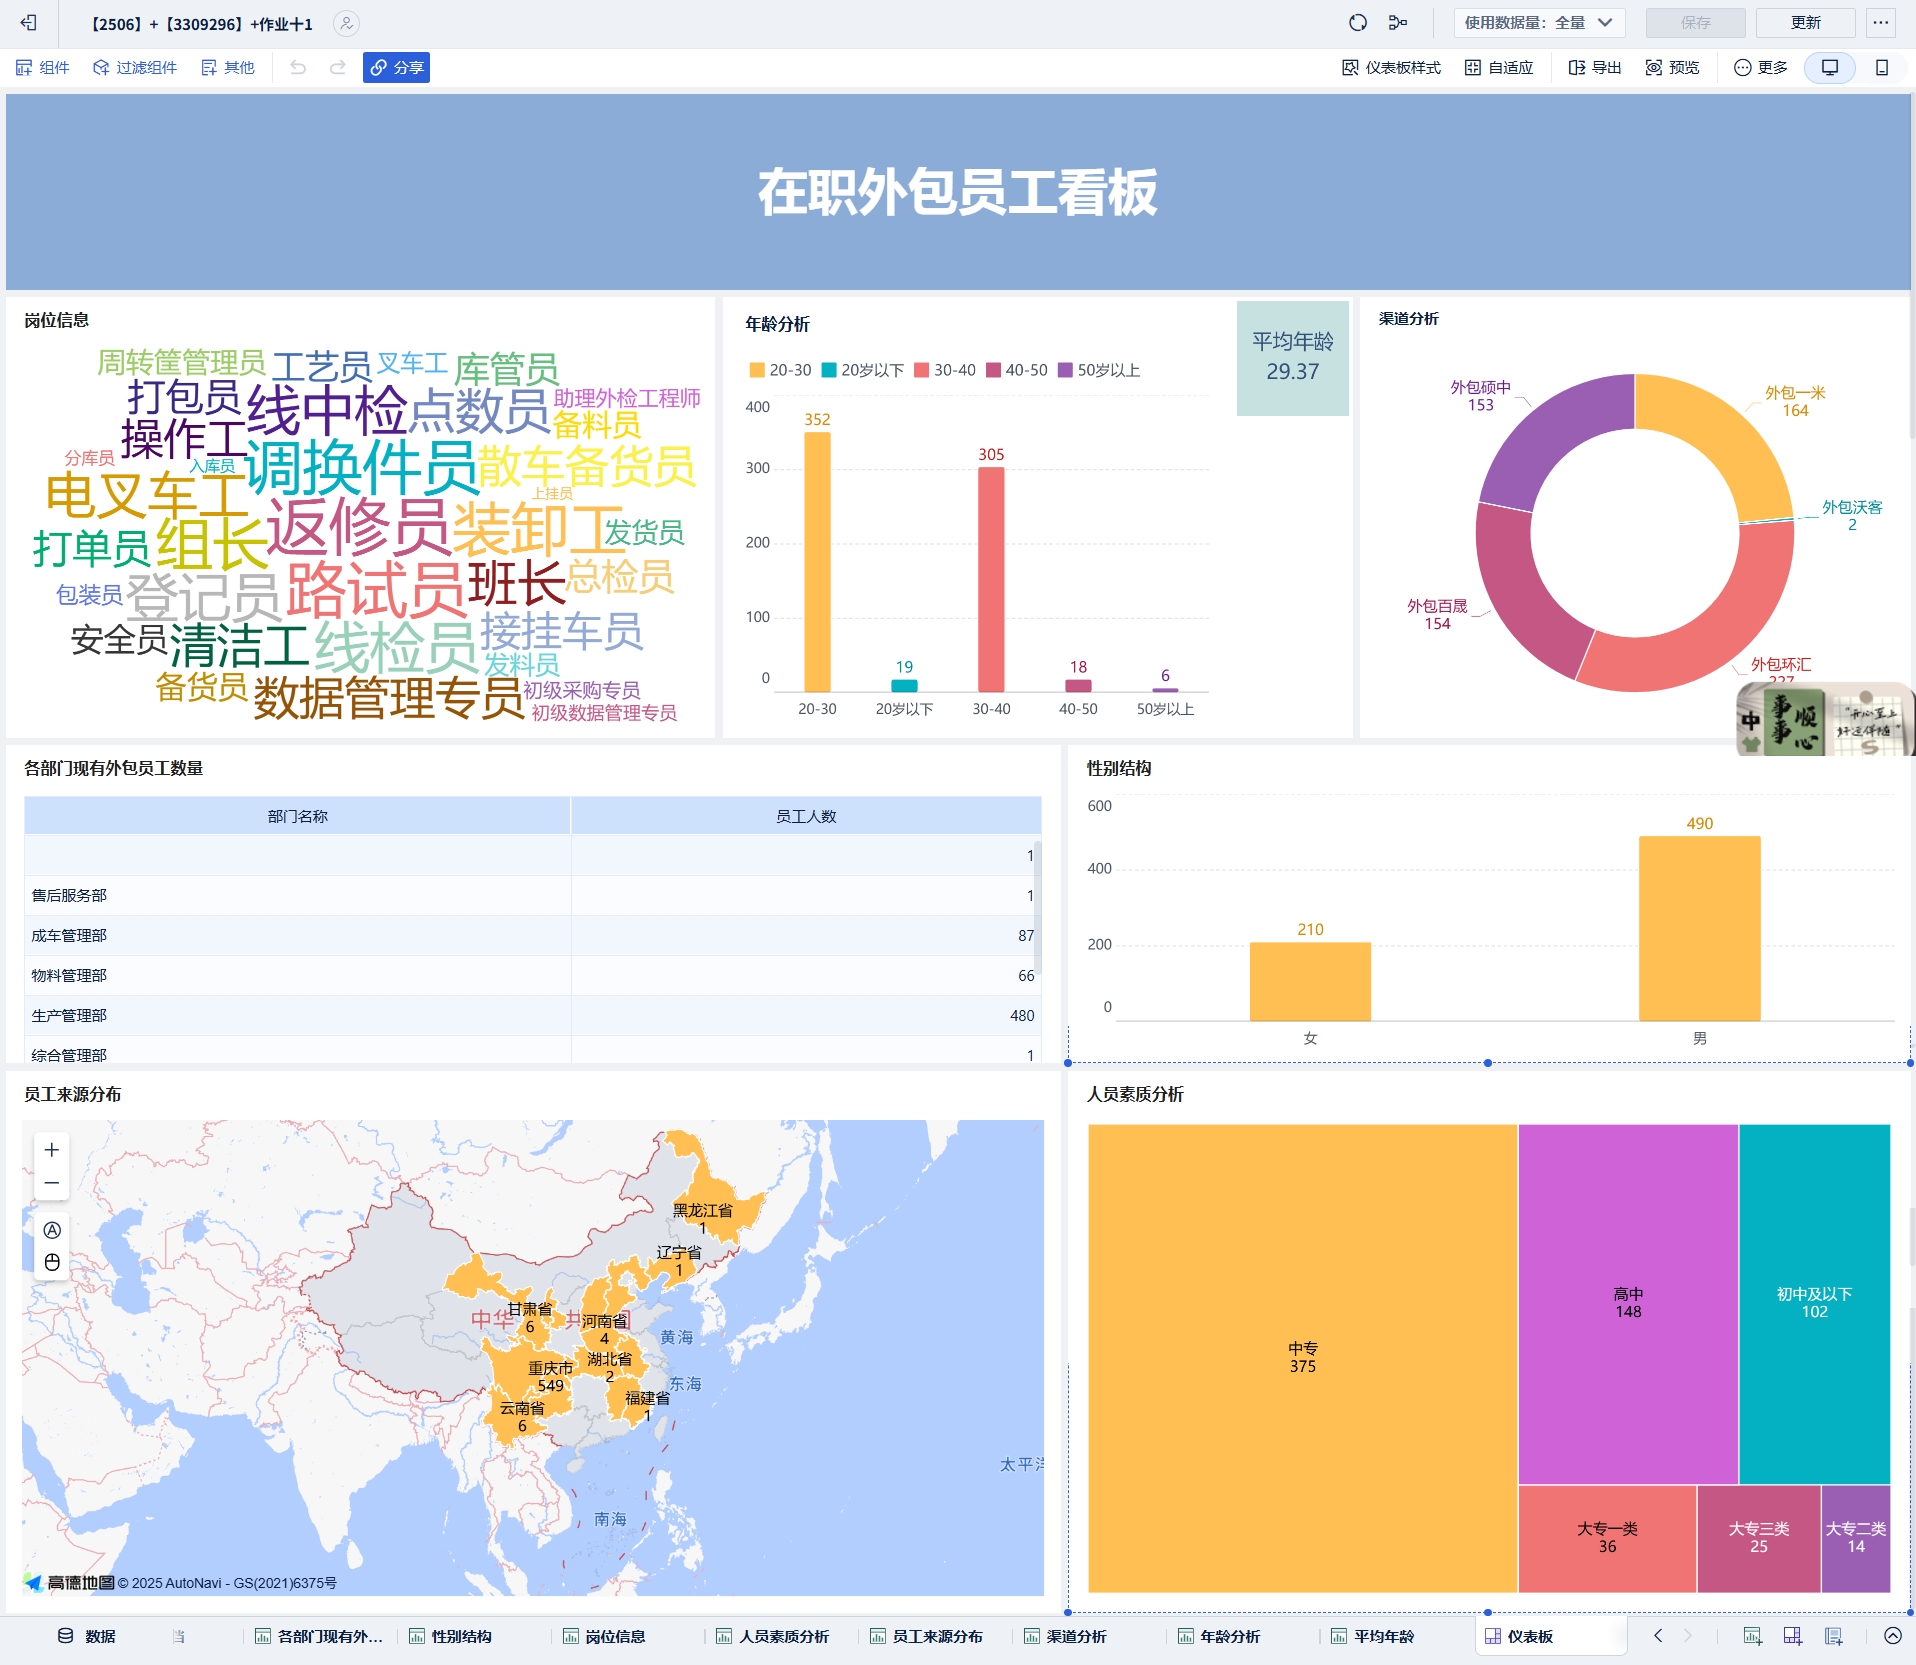Click the map zoom out minus button
Screen dimensions: 1916x1665
click(x=52, y=1183)
